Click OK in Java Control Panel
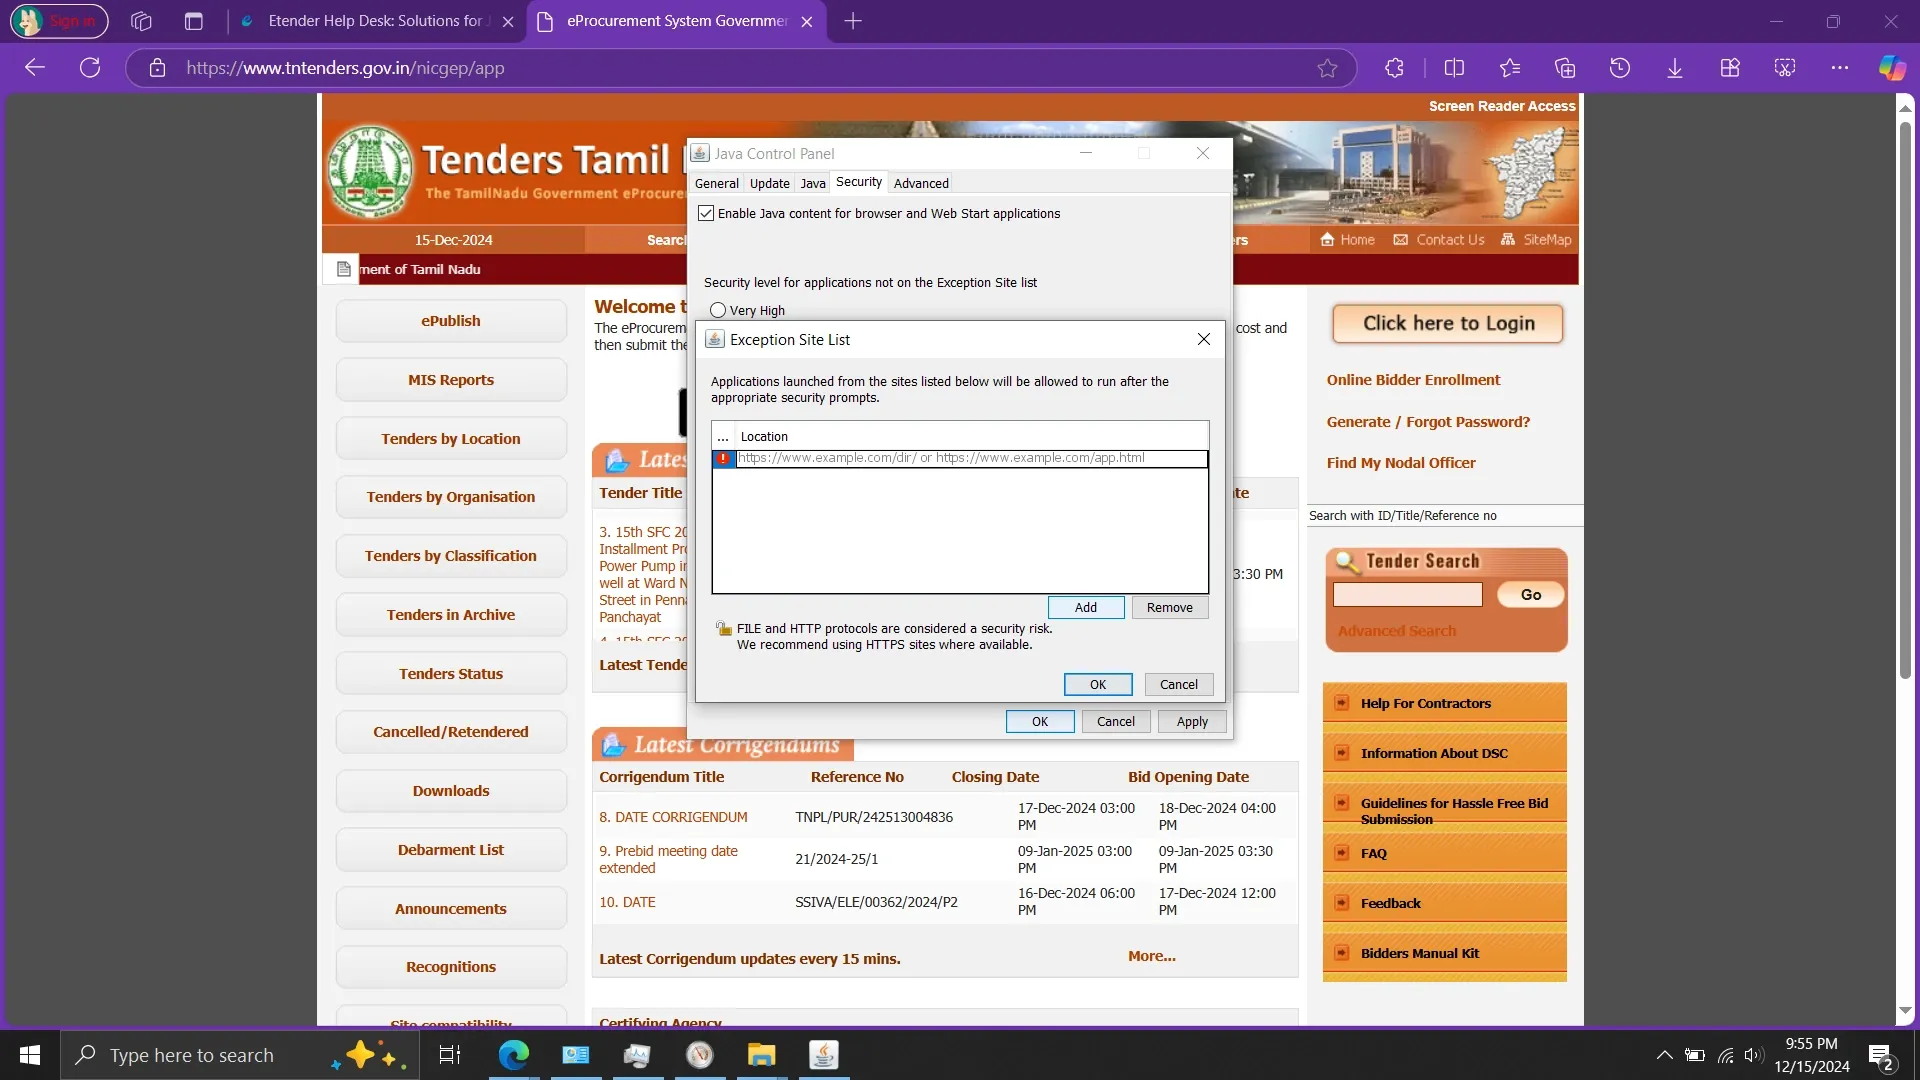 [1040, 722]
